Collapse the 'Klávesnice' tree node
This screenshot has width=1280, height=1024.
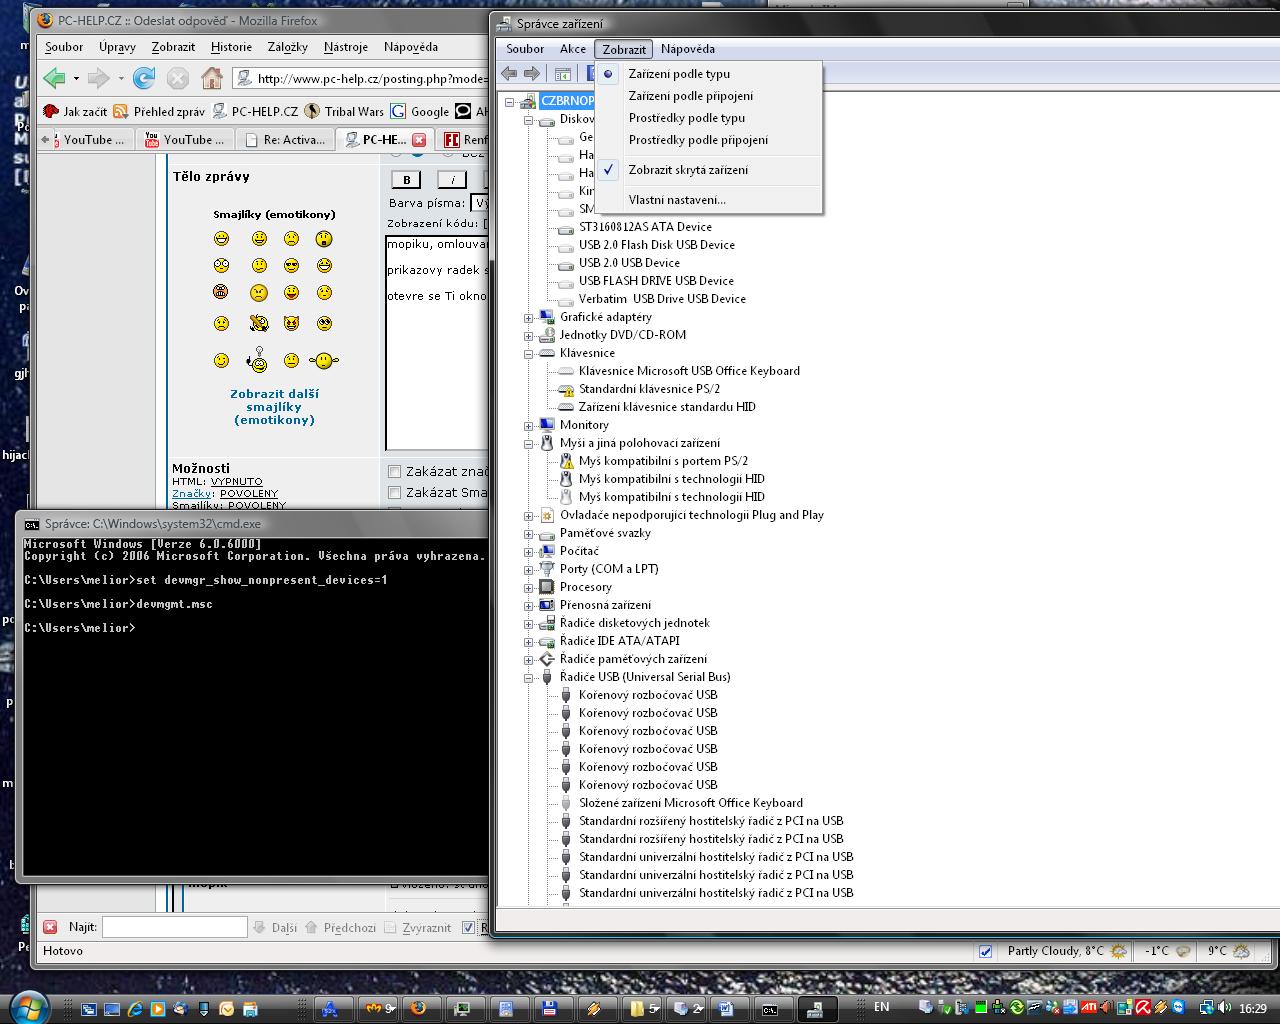coord(528,354)
